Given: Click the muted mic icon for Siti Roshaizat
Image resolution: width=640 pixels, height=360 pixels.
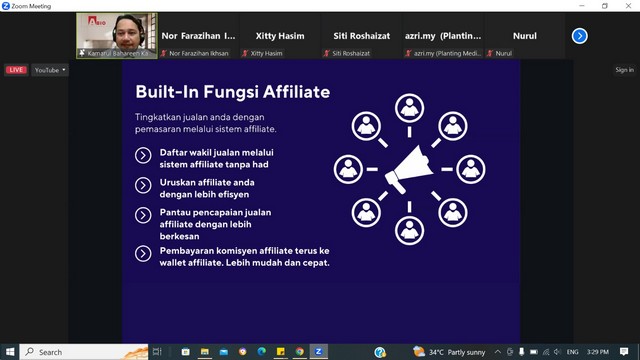Looking at the screenshot, I should pos(327,53).
